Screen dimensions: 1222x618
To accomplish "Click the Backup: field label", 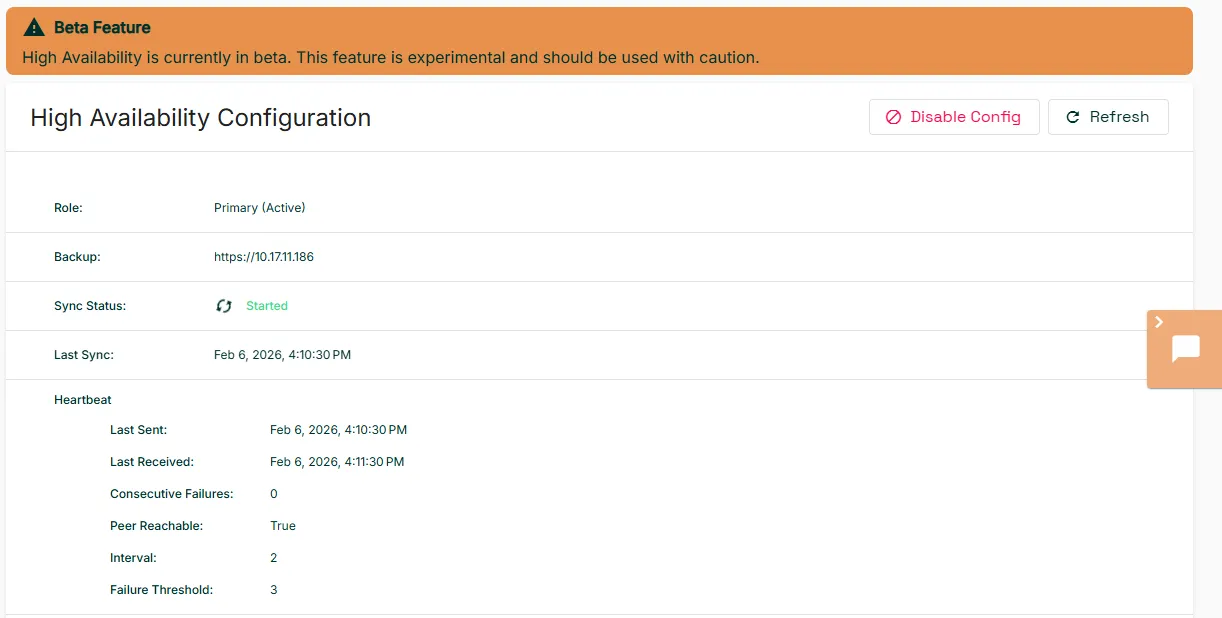I will coord(77,257).
